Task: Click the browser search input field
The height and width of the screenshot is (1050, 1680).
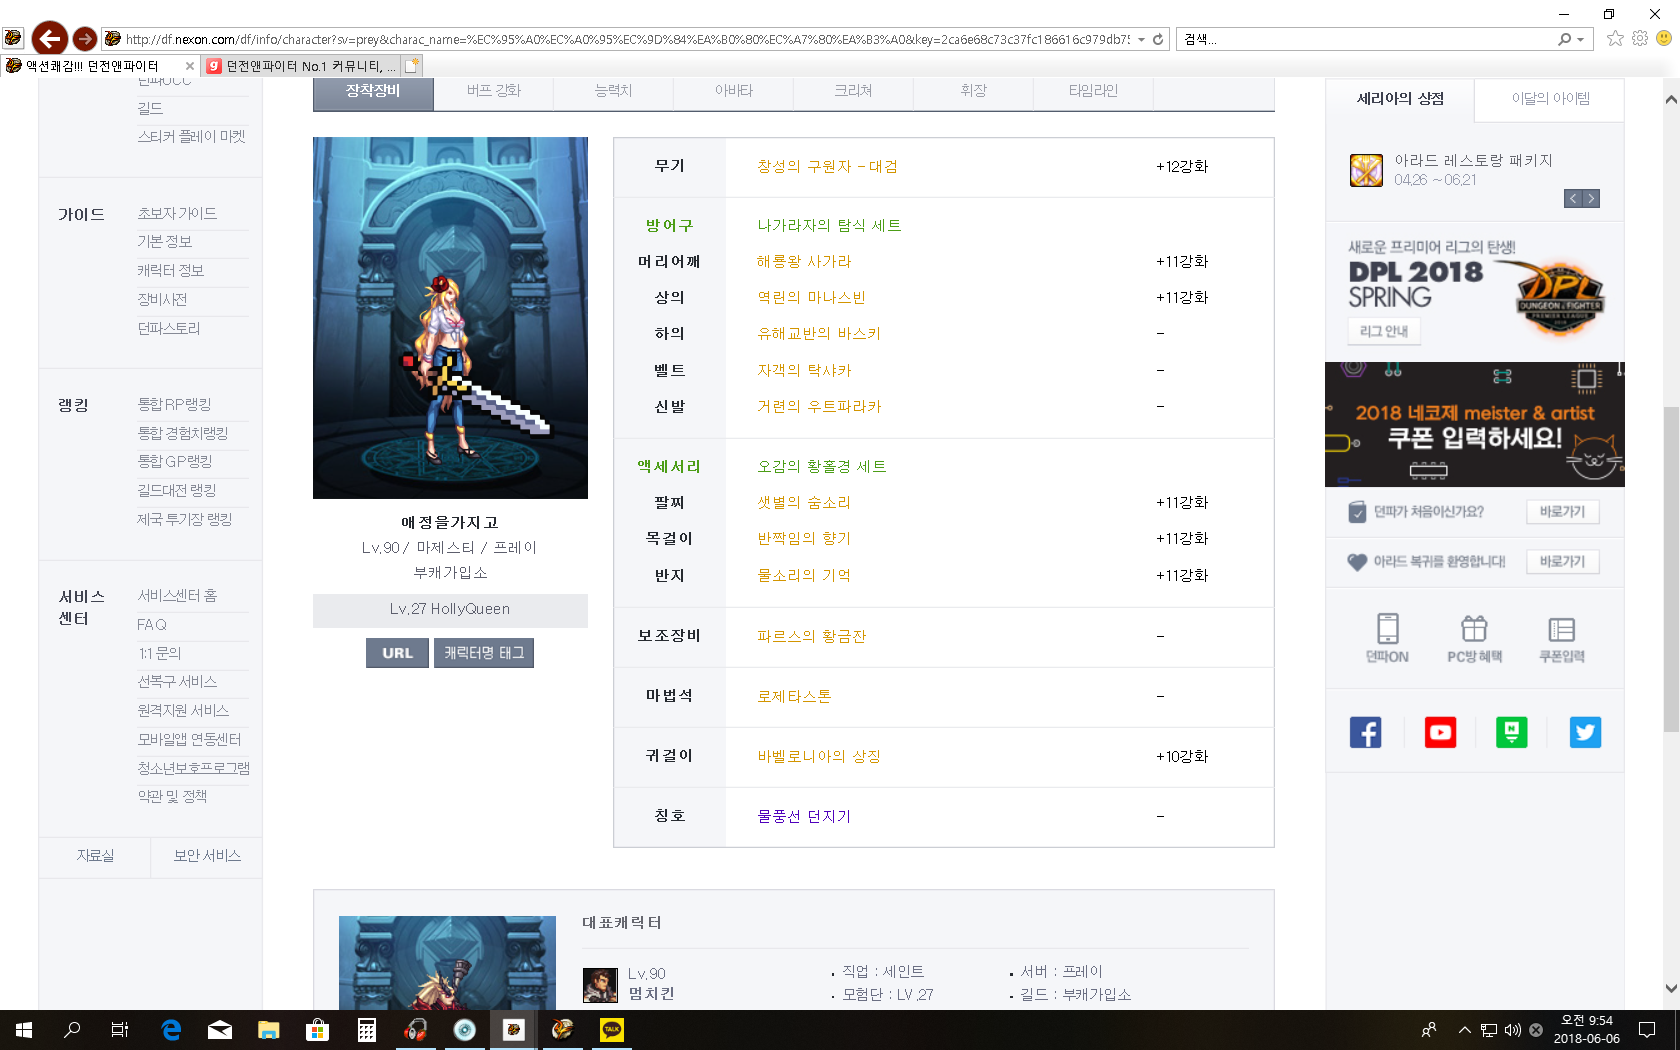Action: coord(1365,39)
